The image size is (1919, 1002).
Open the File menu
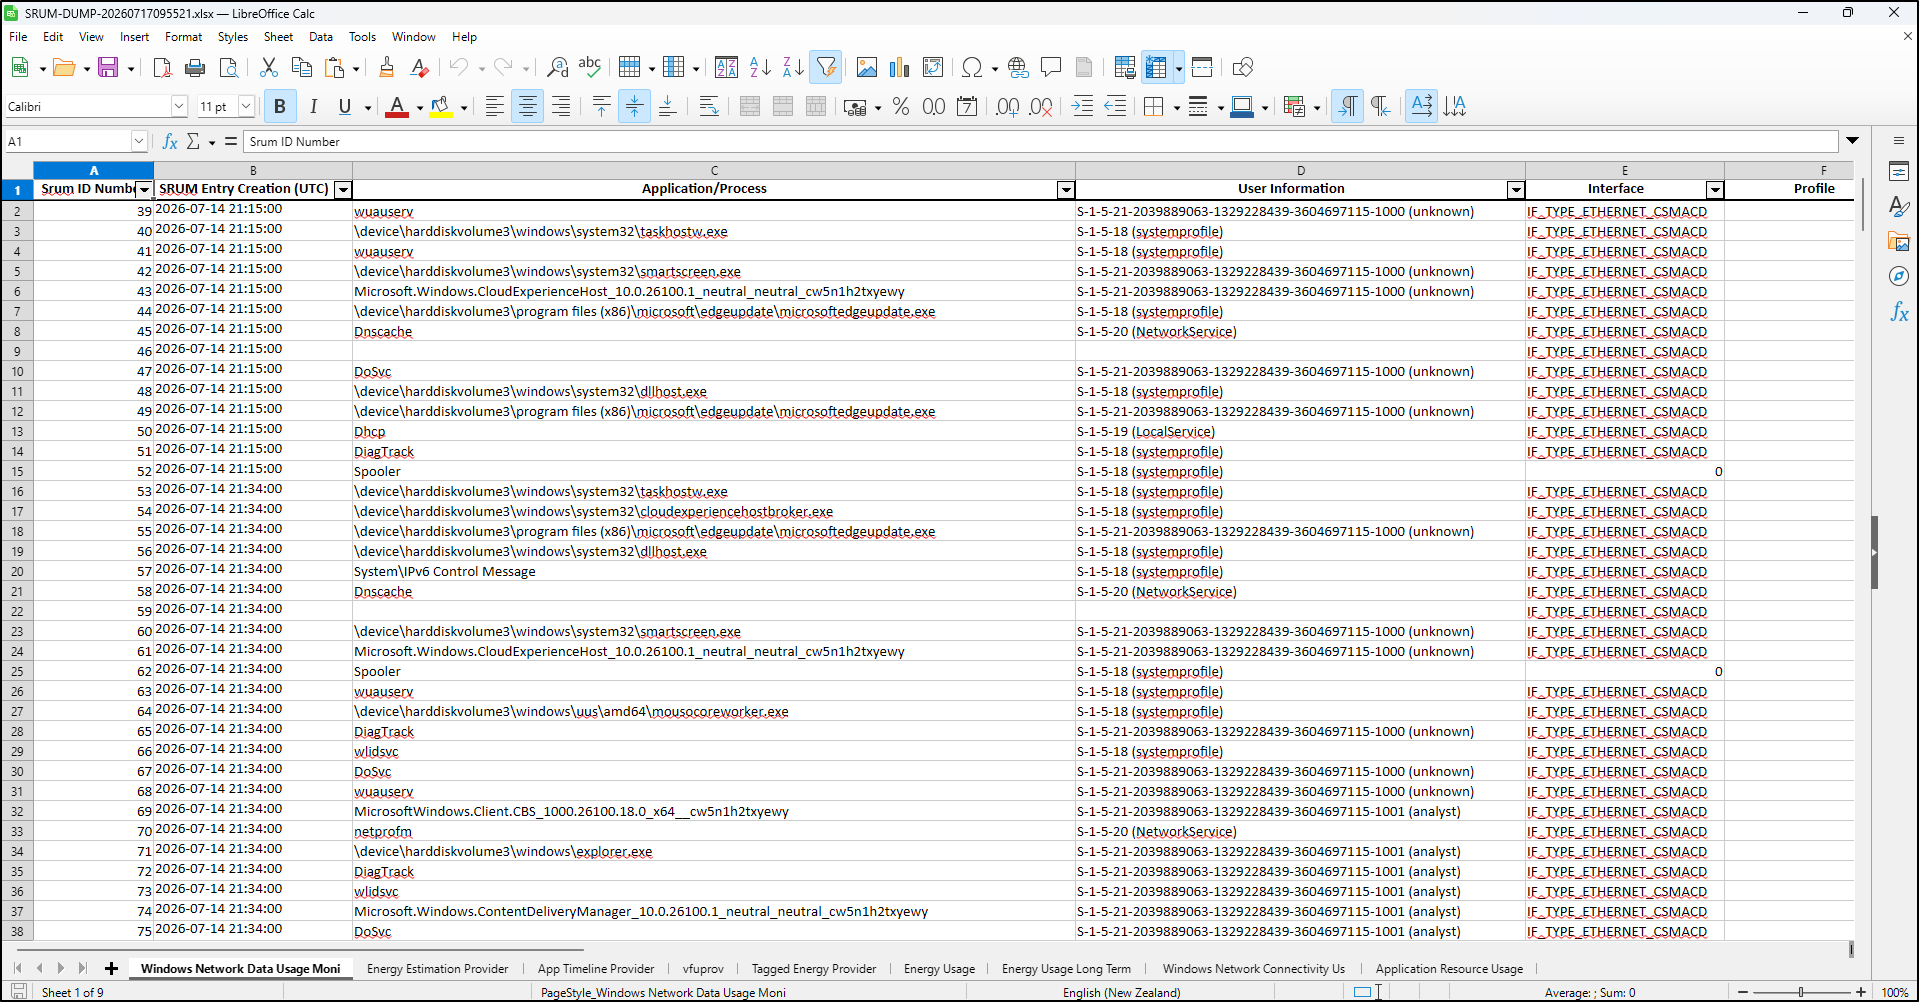pyautogui.click(x=18, y=37)
